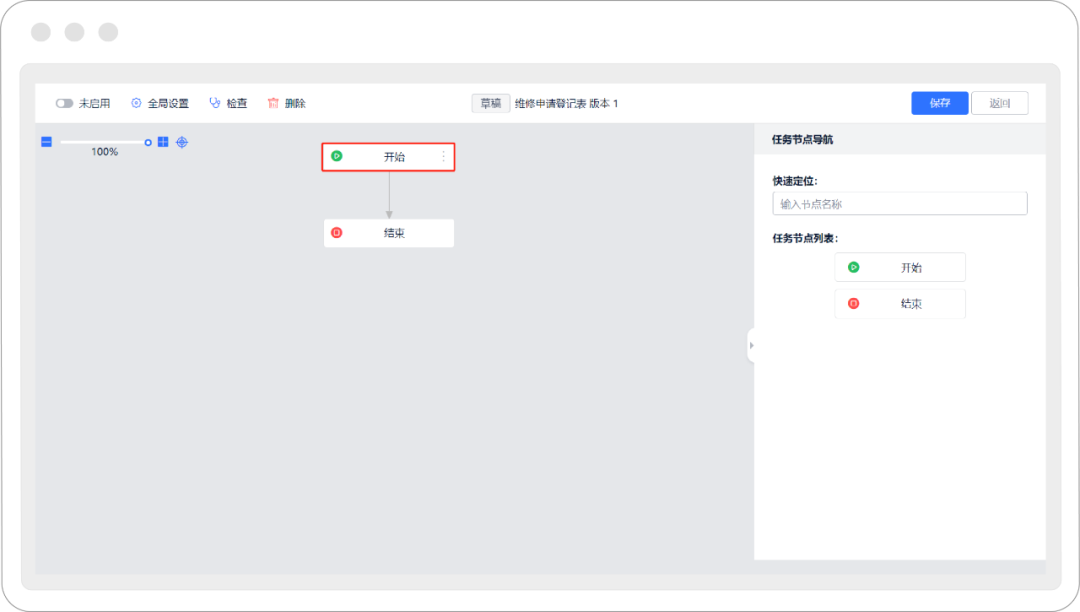The height and width of the screenshot is (612, 1080).
Task: Click the crosshair locate-center icon
Action: pos(182,142)
